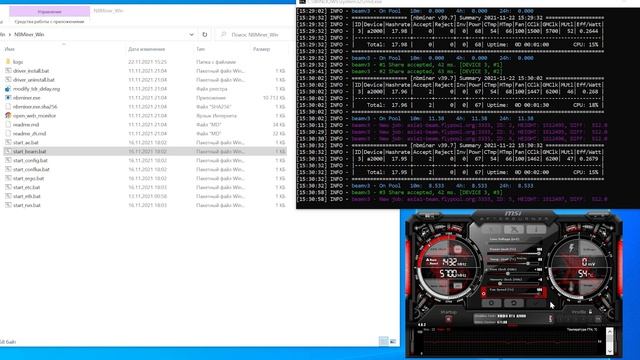
Task: Select the start_ergo.bat file name
Action: 28,178
